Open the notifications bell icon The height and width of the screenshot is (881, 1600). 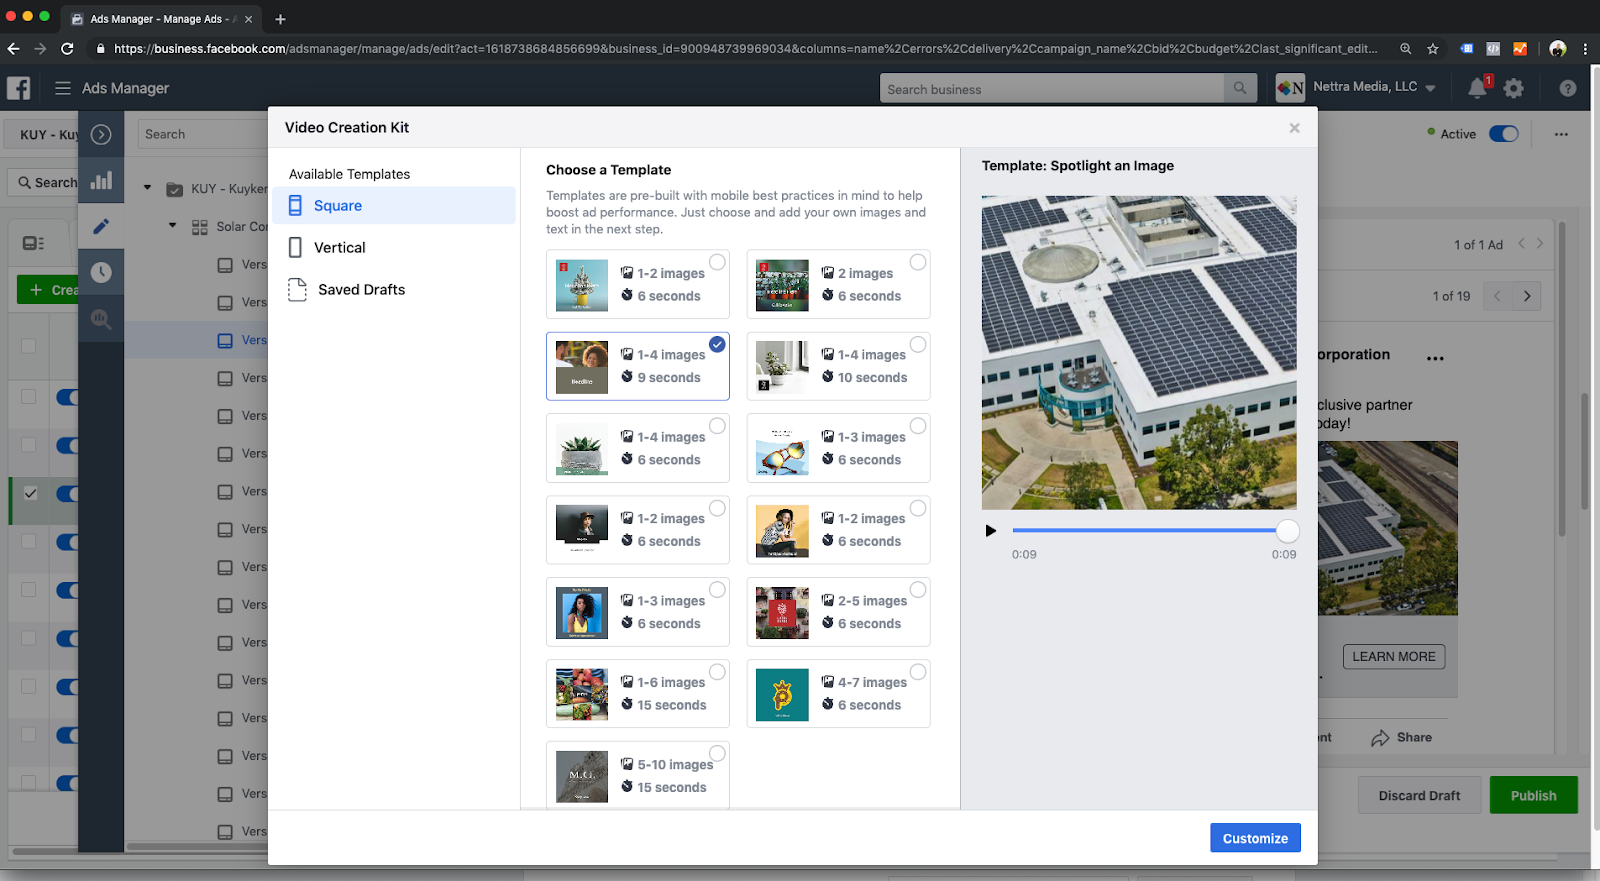pyautogui.click(x=1478, y=88)
